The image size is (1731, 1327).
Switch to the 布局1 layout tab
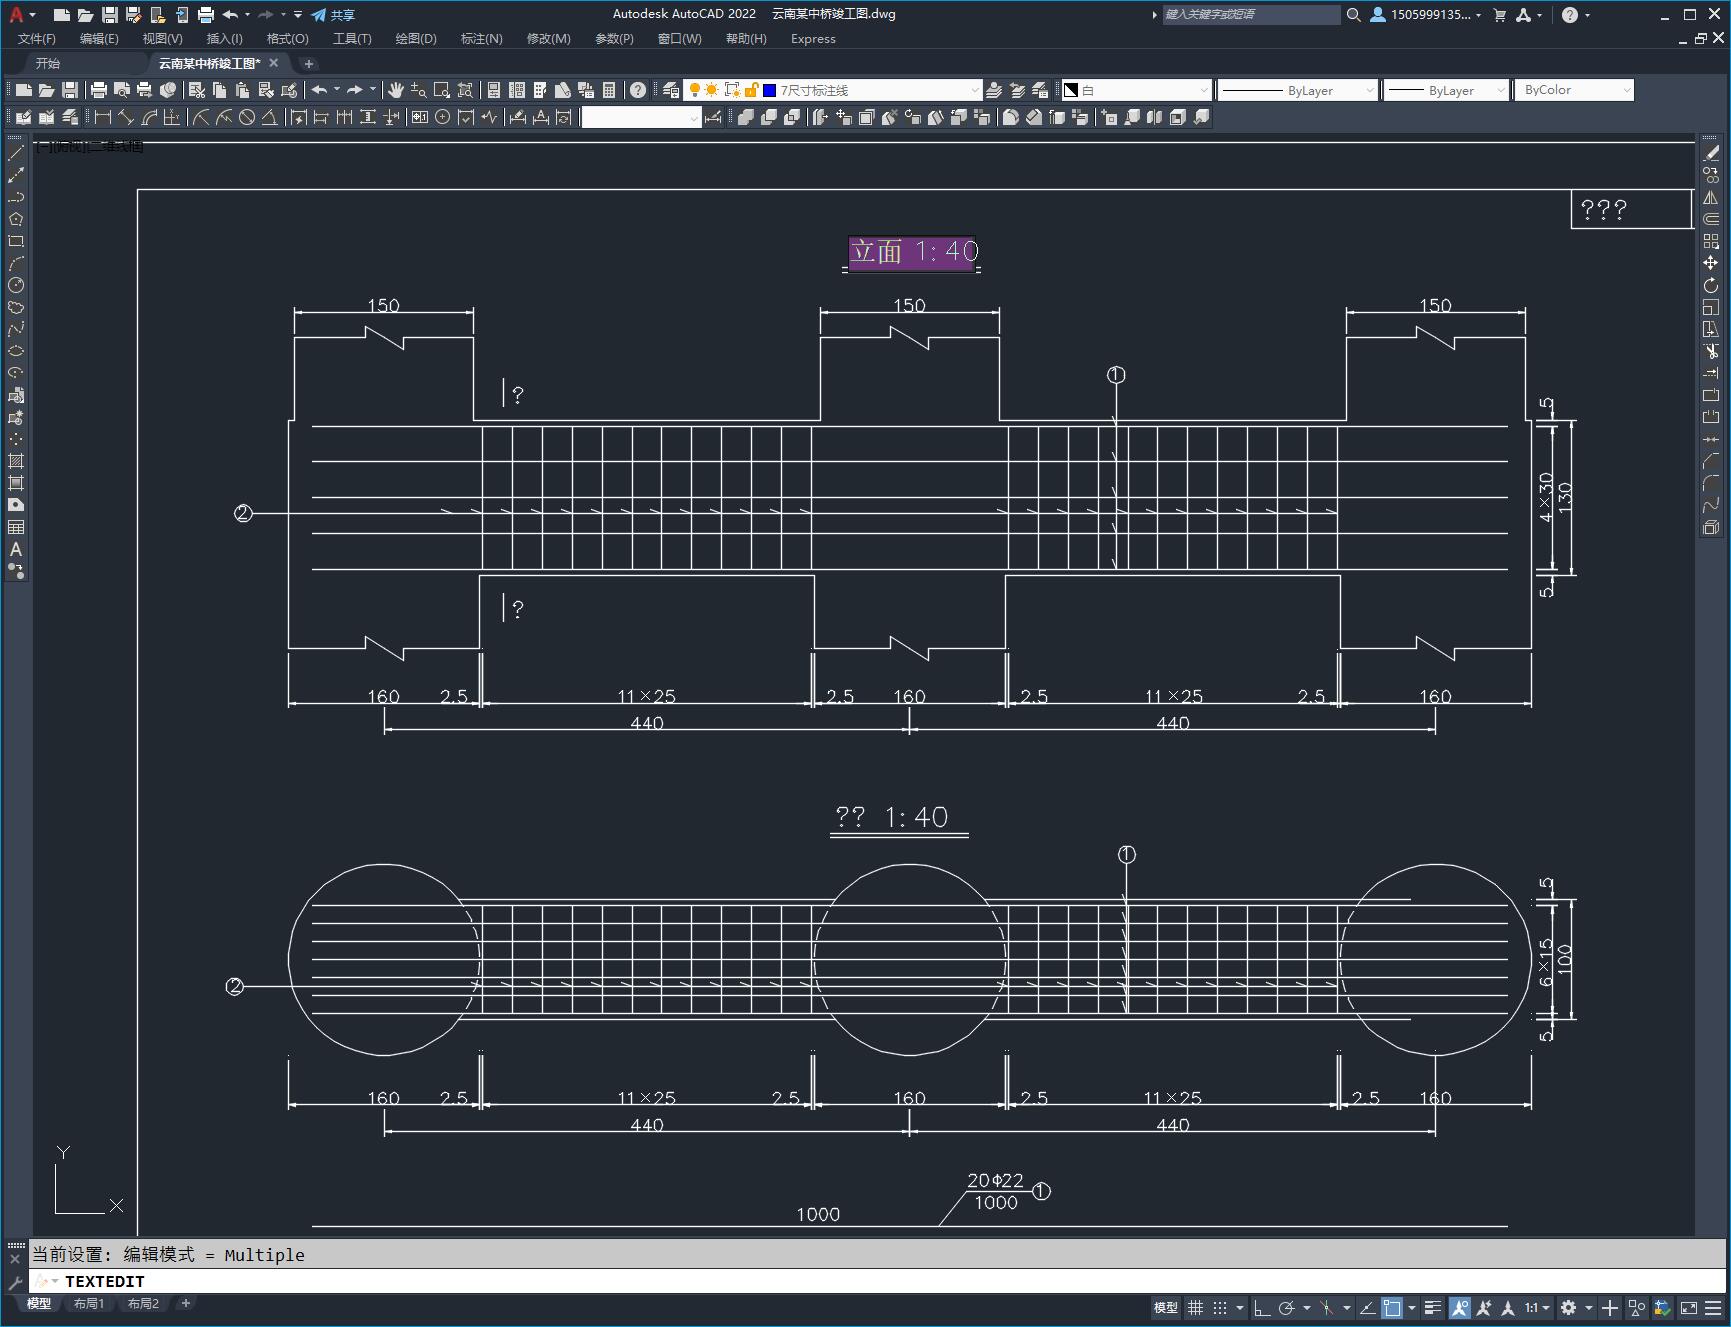click(x=89, y=1304)
